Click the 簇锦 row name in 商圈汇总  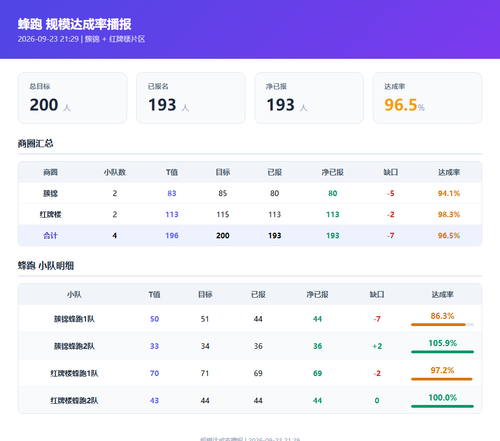coord(50,193)
